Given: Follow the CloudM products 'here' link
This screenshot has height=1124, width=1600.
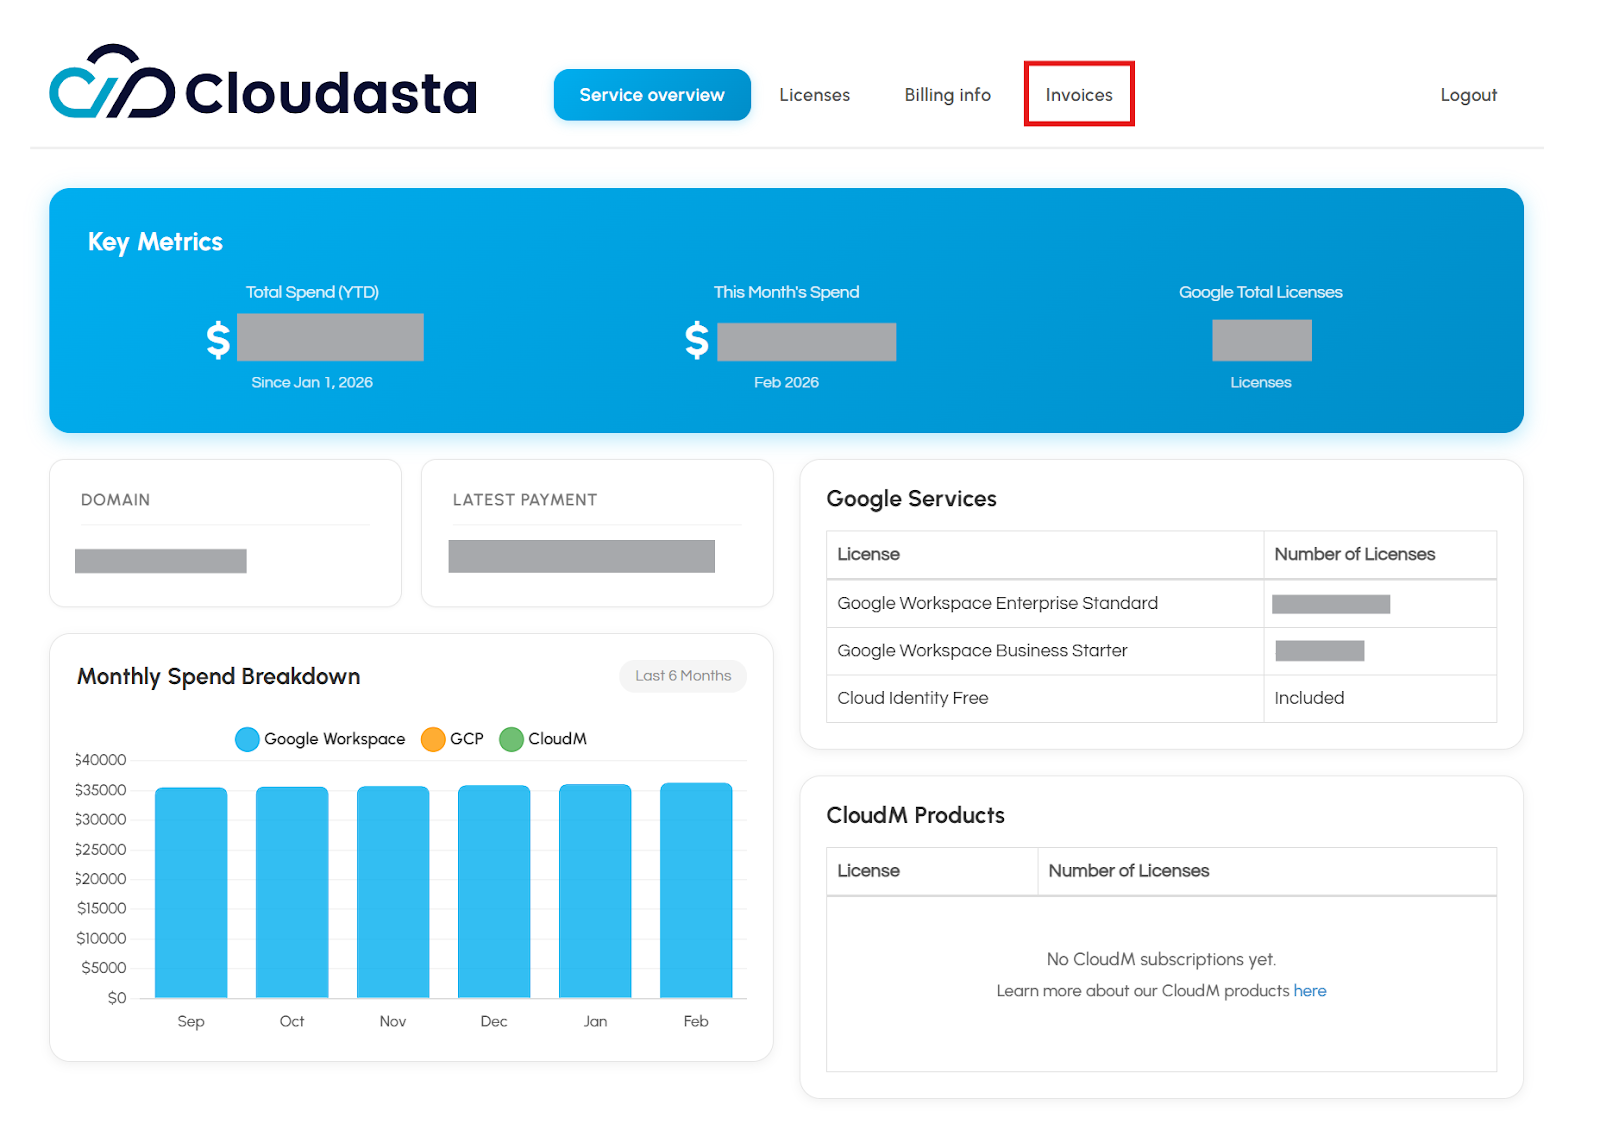Looking at the screenshot, I should click(x=1309, y=991).
